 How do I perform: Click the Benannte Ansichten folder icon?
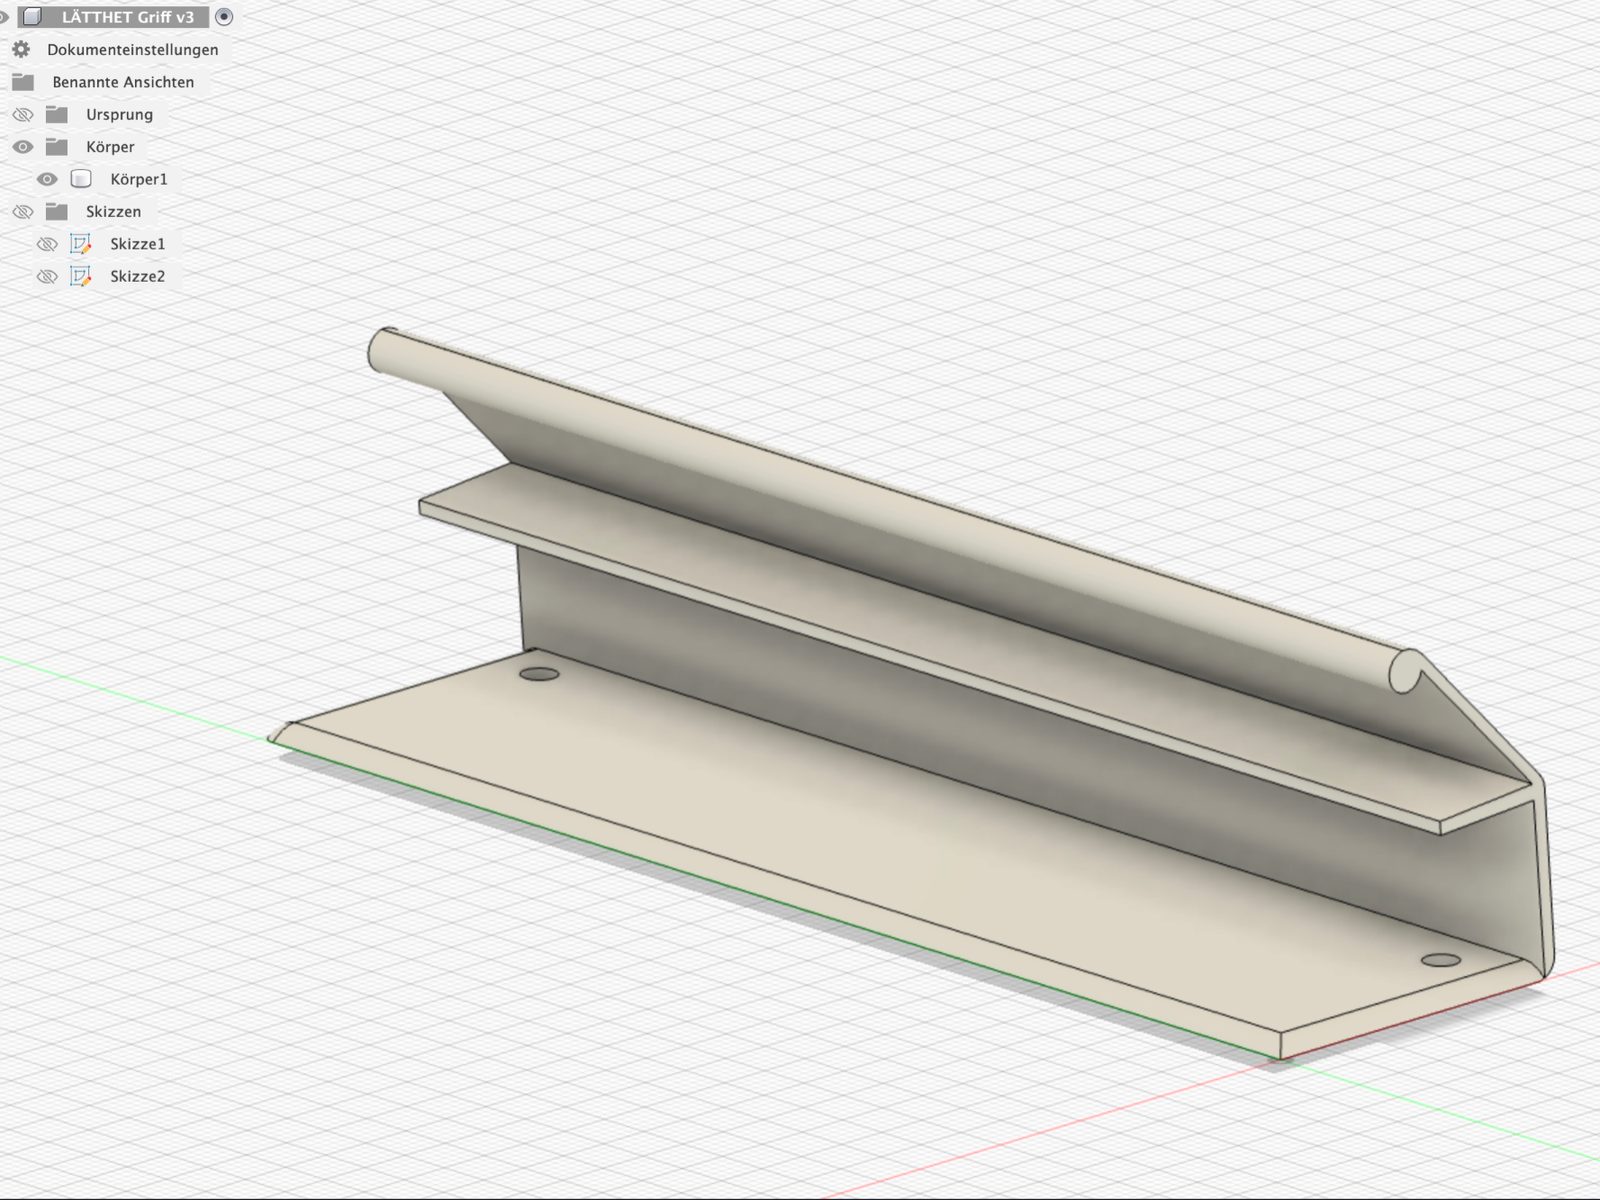(23, 82)
